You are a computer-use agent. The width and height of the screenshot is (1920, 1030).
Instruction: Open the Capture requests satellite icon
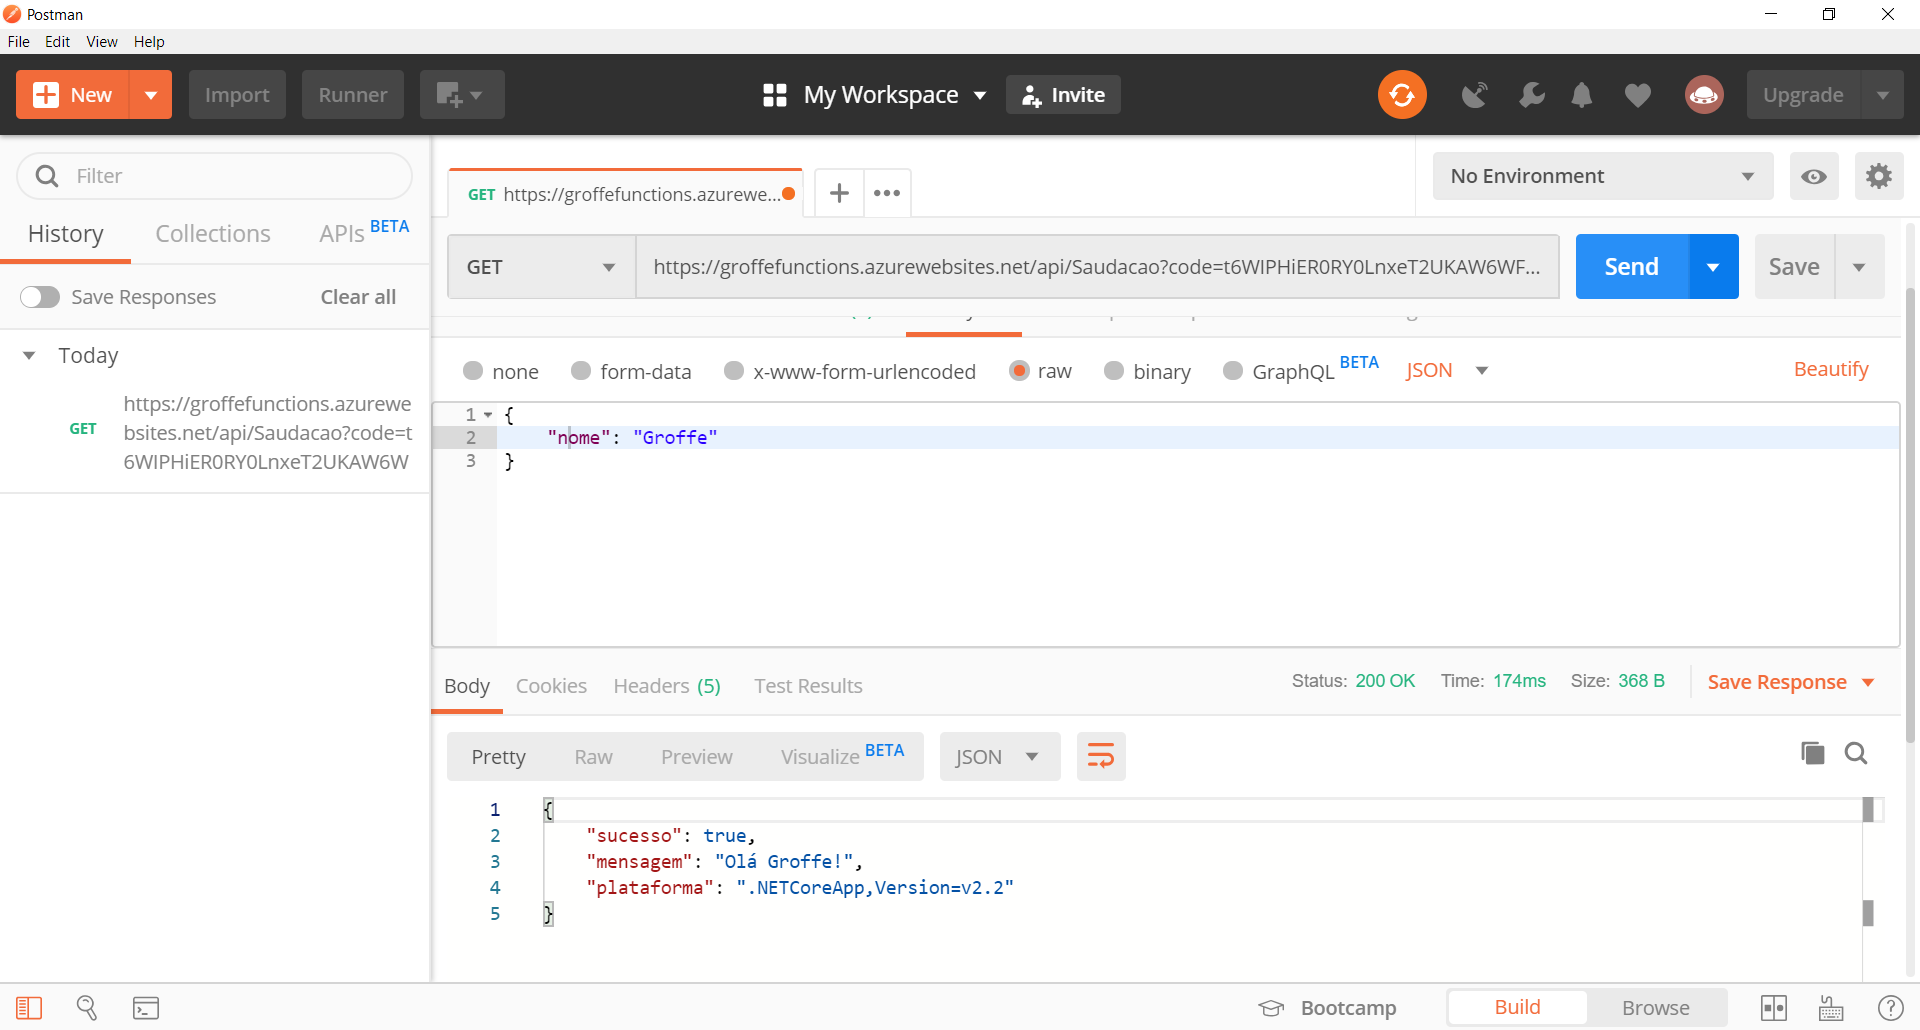1474,95
